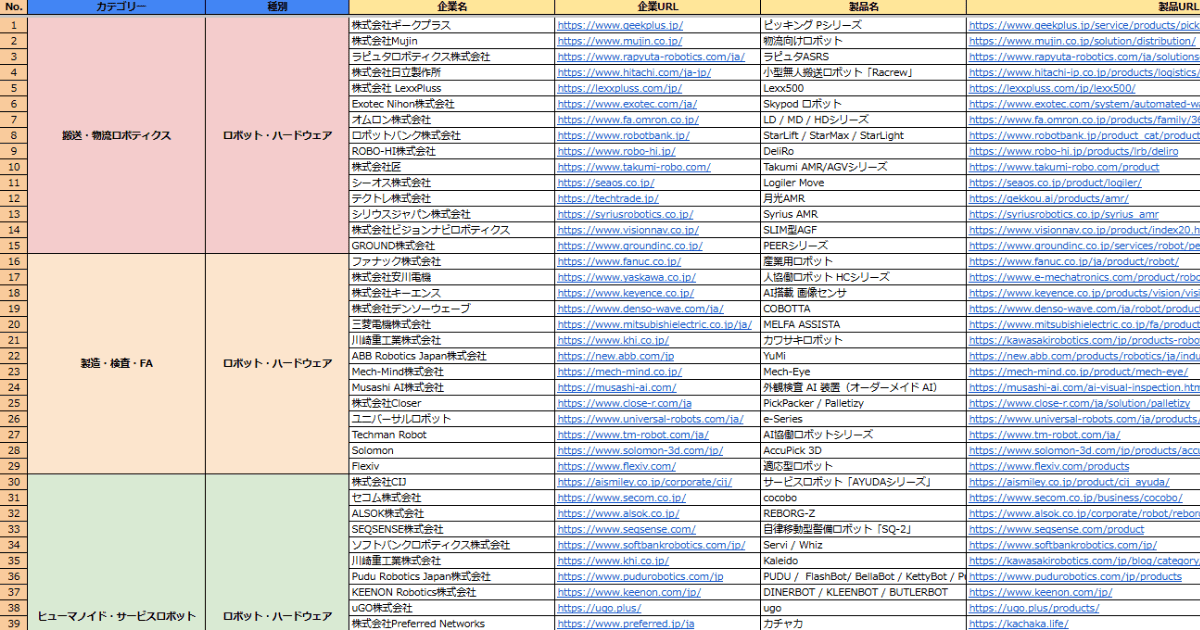Open the https://www.groundinc.co.jp/ link
This screenshot has width=1200, height=630.
pos(629,246)
